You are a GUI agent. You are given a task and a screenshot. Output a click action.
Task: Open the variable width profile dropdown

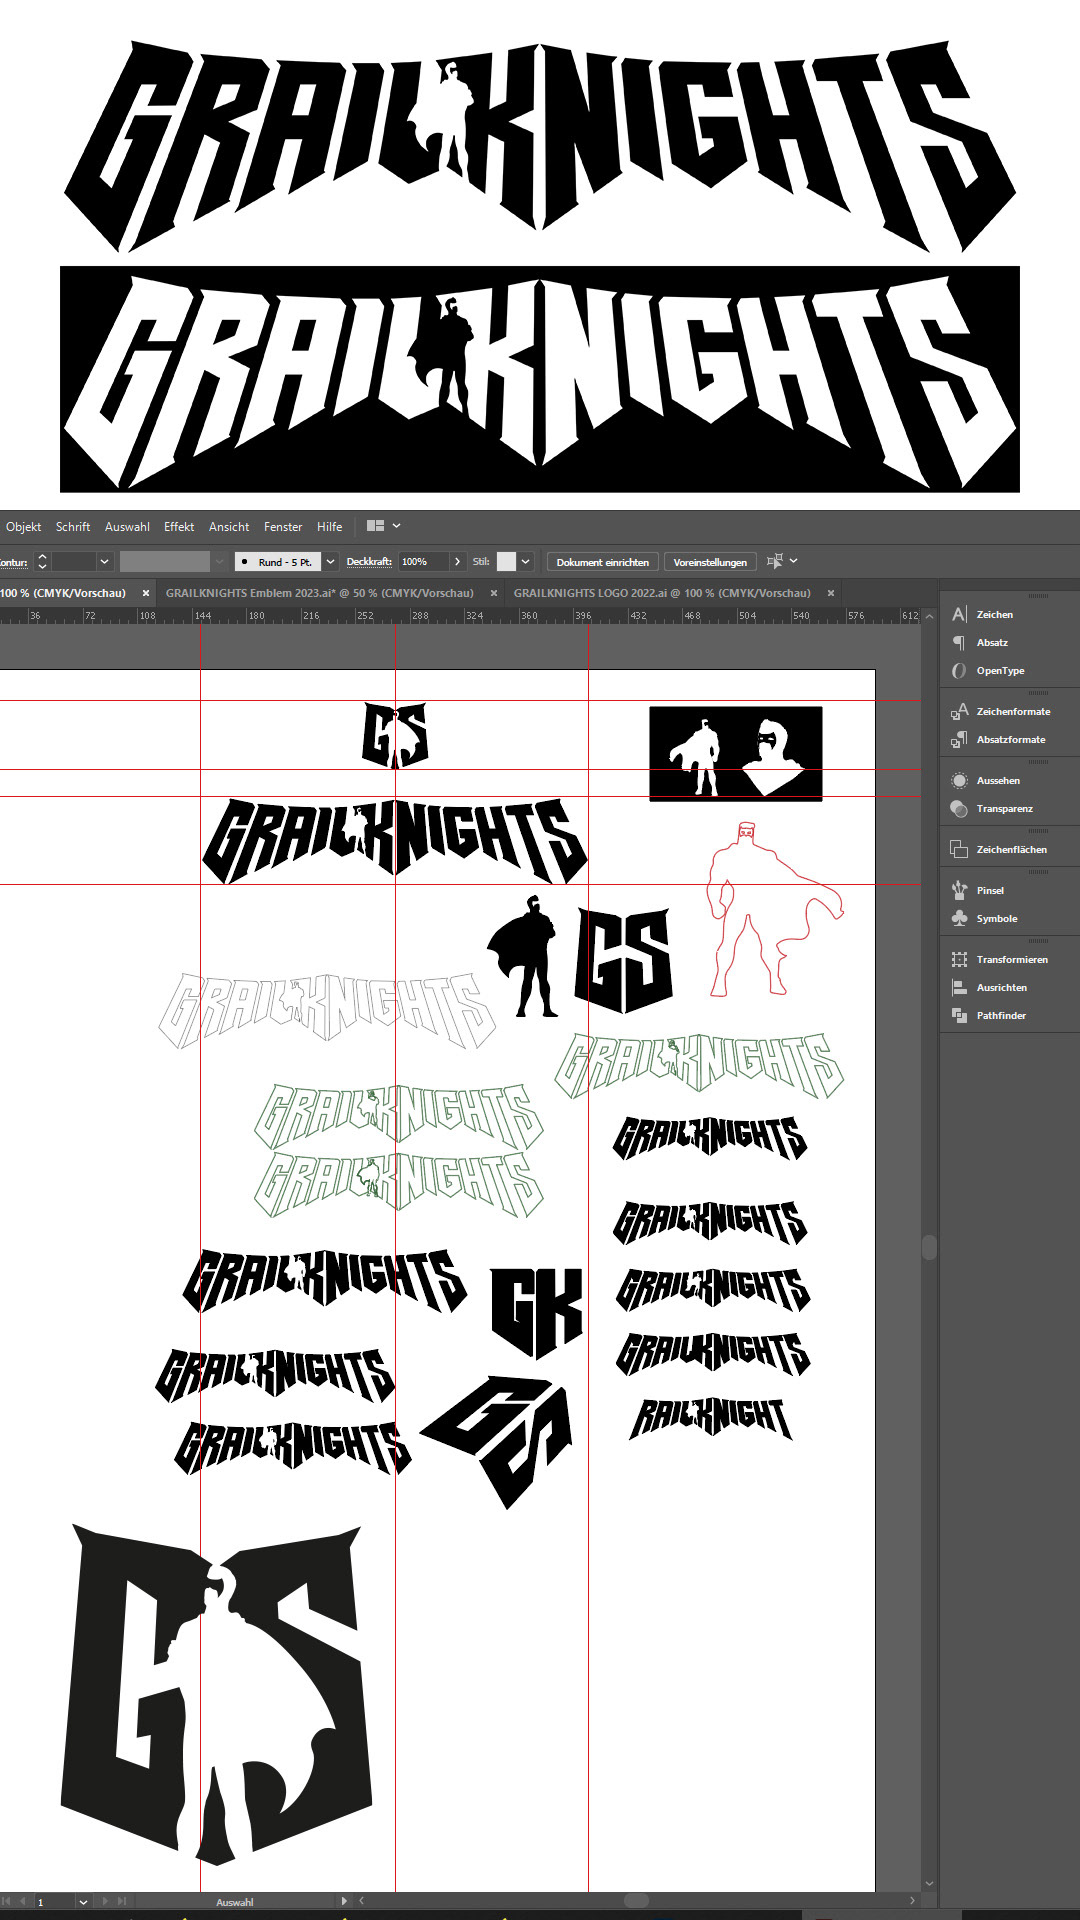220,562
